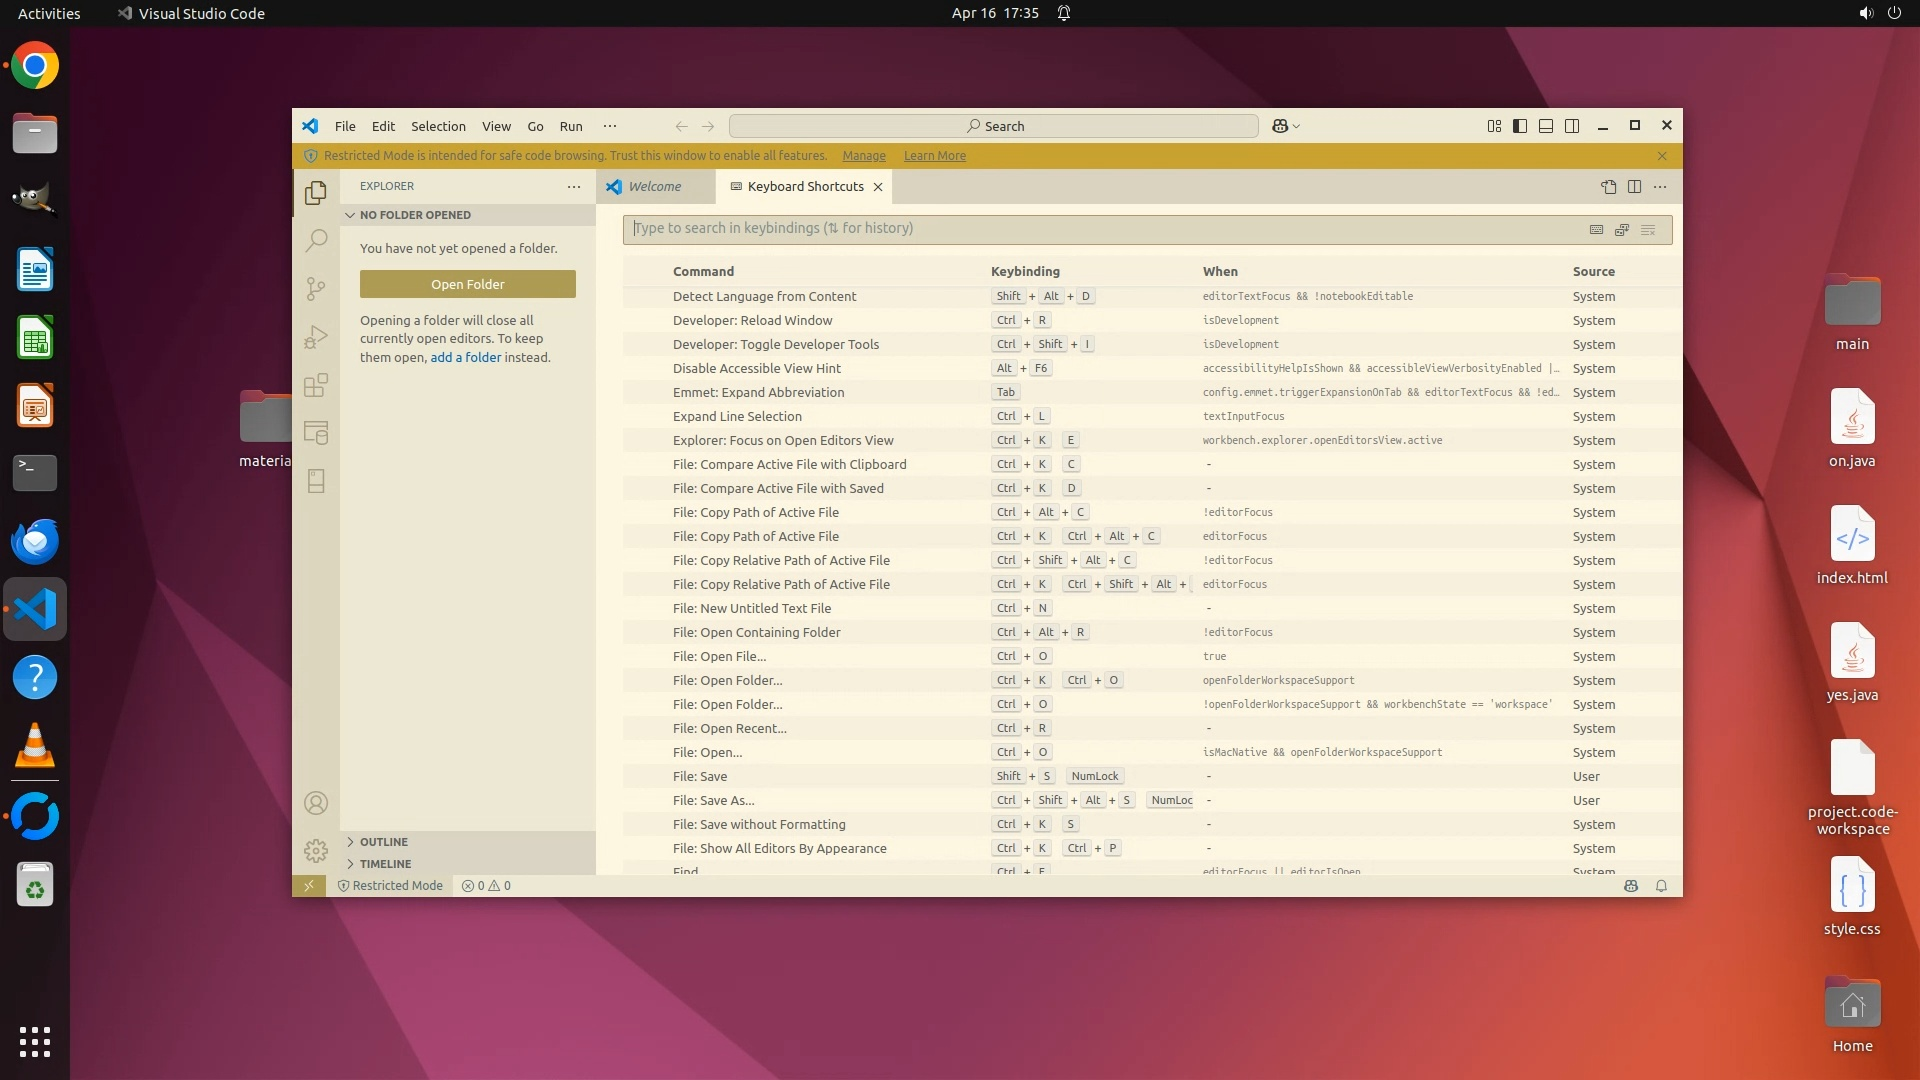
Task: Click the Learn More link in banner
Action: 934,156
